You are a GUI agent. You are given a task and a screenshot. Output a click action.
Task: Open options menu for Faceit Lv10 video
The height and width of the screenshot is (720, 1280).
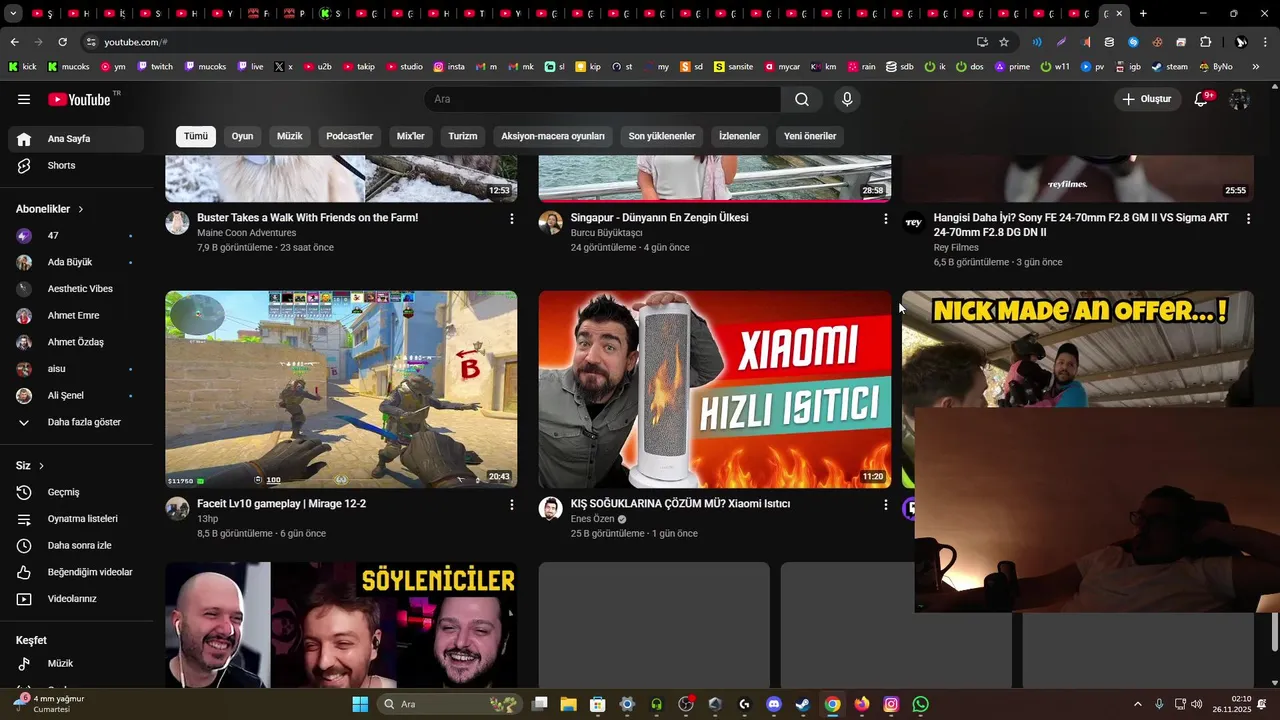(512, 505)
